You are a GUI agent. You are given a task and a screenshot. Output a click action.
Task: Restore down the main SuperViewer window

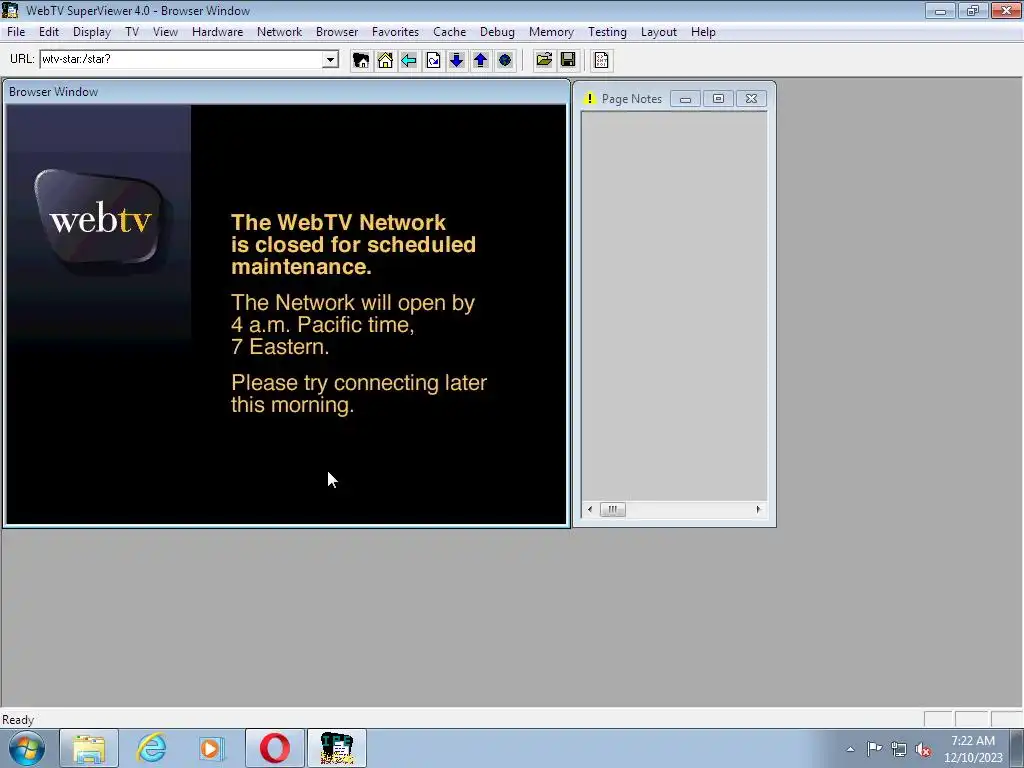pos(972,10)
